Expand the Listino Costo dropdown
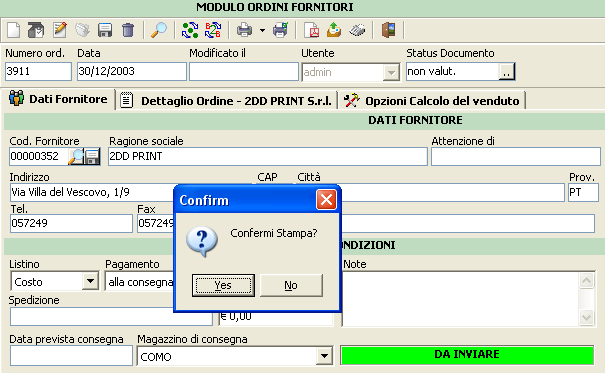The height and width of the screenshot is (373, 605). (x=90, y=281)
